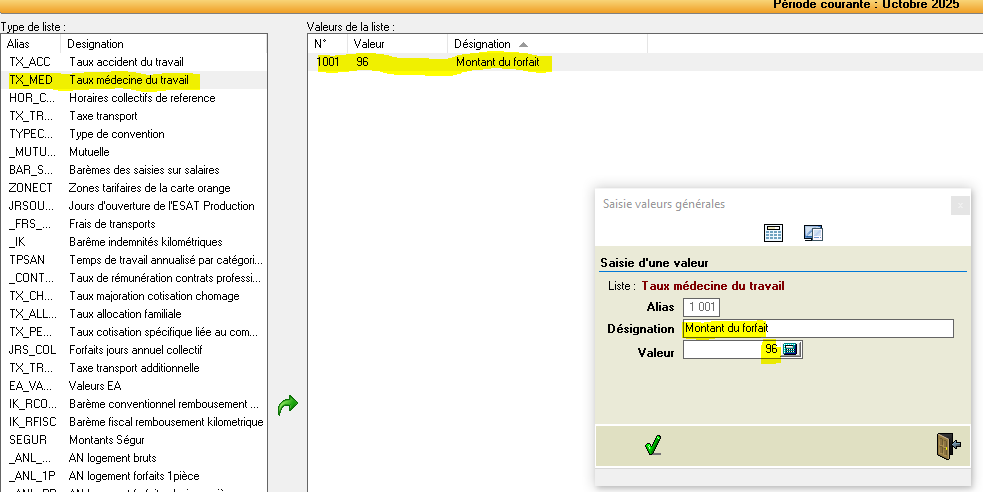This screenshot has height=492, width=983.
Task: Open Montants Ségur list type
Action: 106,440
